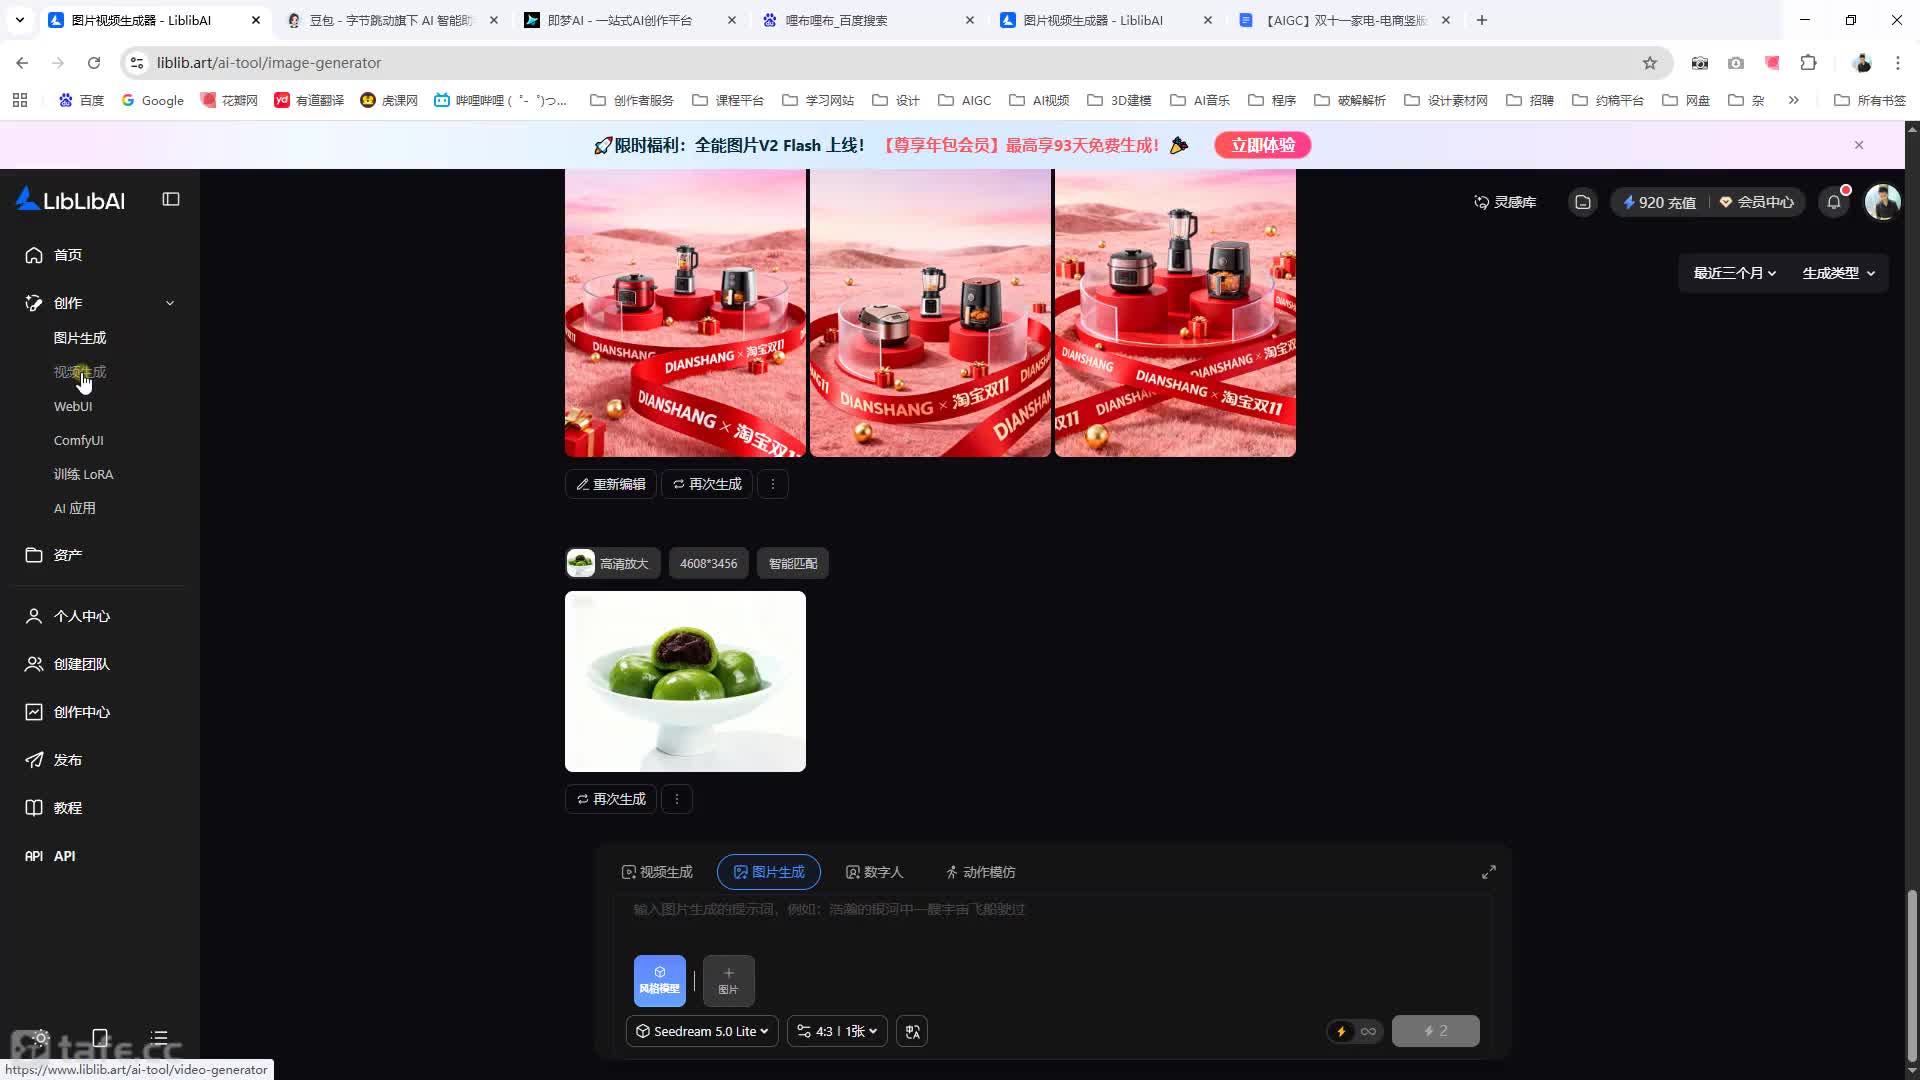Screen dimensions: 1920x1080
Task: Click the 4608*3456 resolution tag
Action: (x=709, y=563)
